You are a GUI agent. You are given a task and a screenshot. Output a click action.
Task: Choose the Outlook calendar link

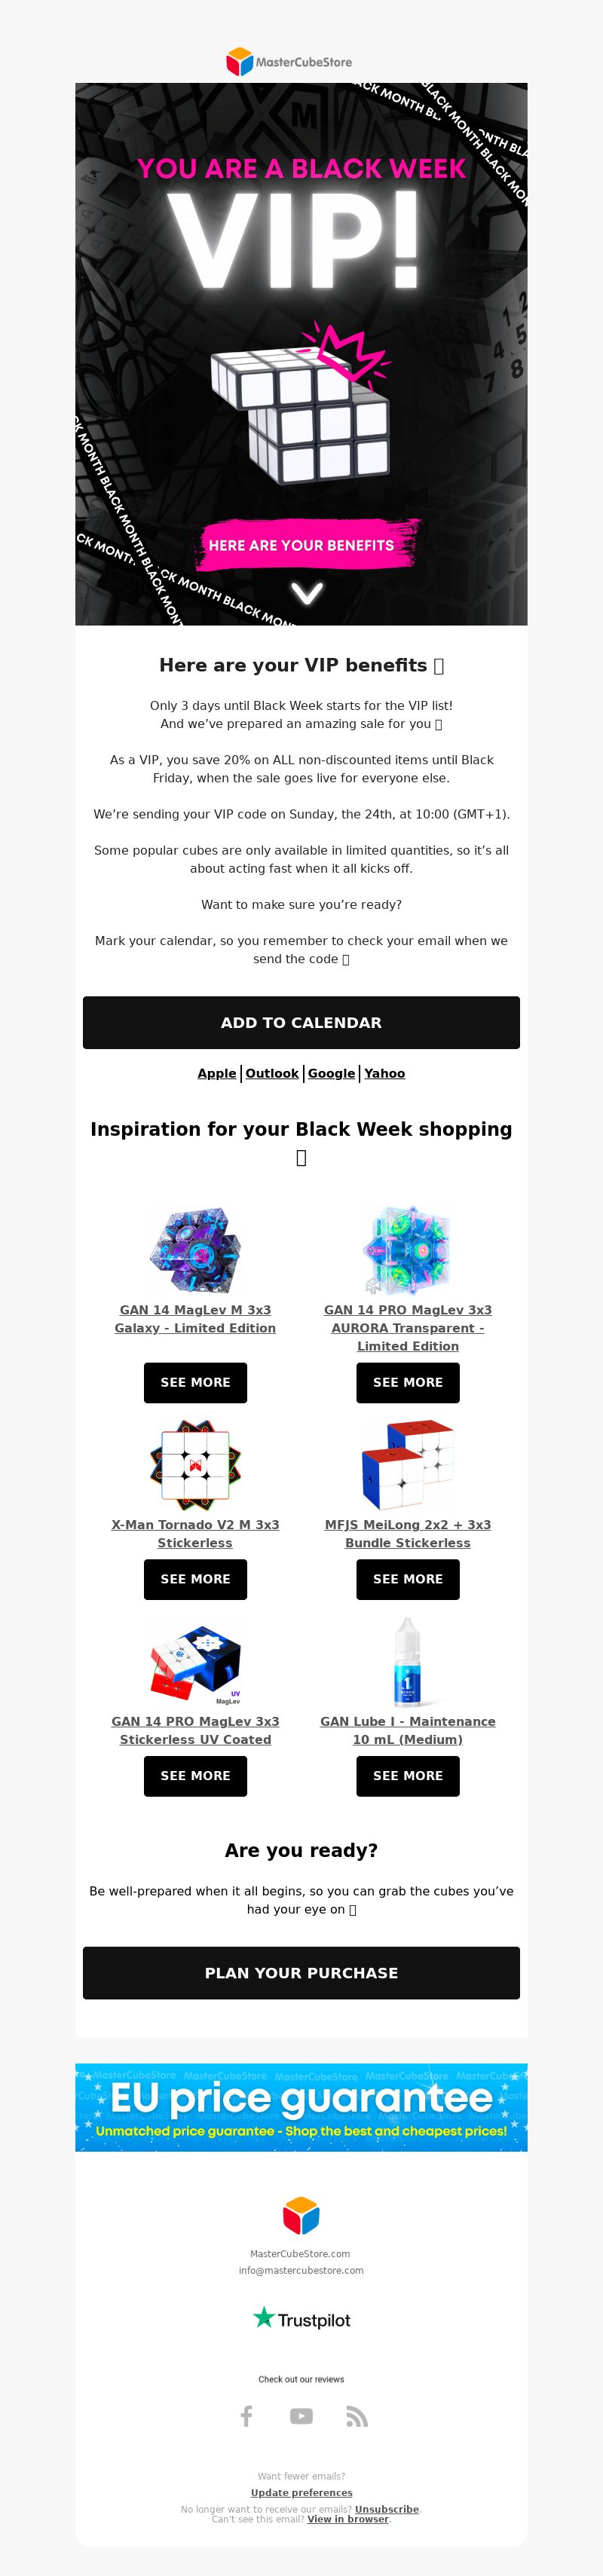click(x=272, y=1073)
